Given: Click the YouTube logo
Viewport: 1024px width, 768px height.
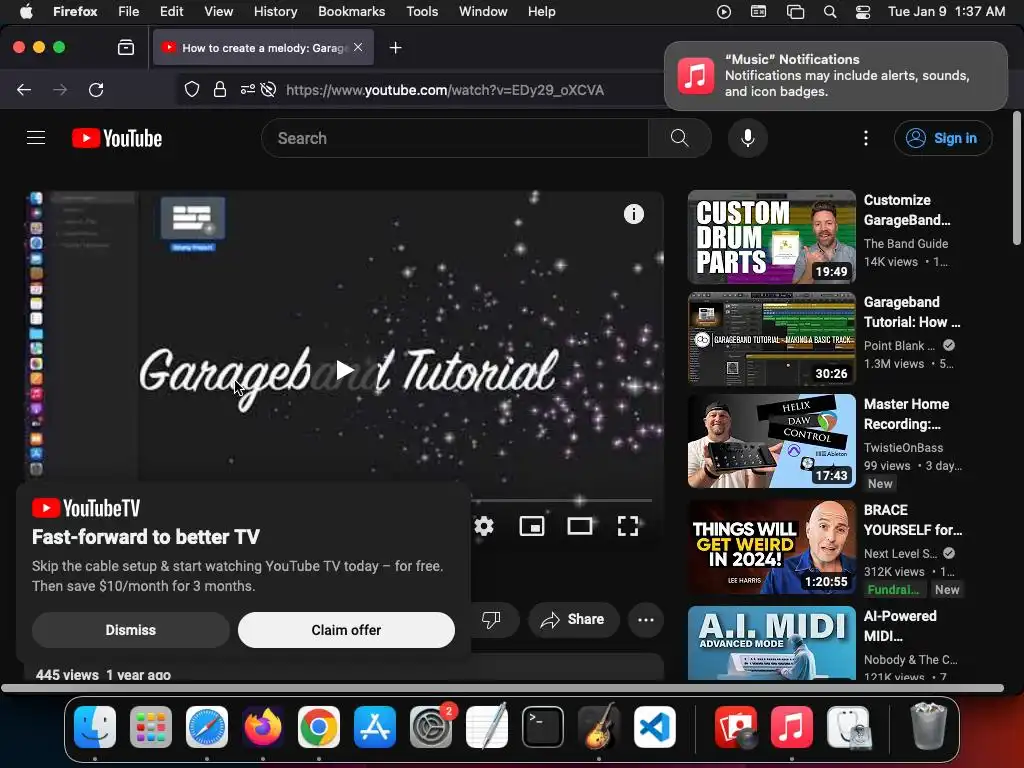Looking at the screenshot, I should pyautogui.click(x=117, y=138).
